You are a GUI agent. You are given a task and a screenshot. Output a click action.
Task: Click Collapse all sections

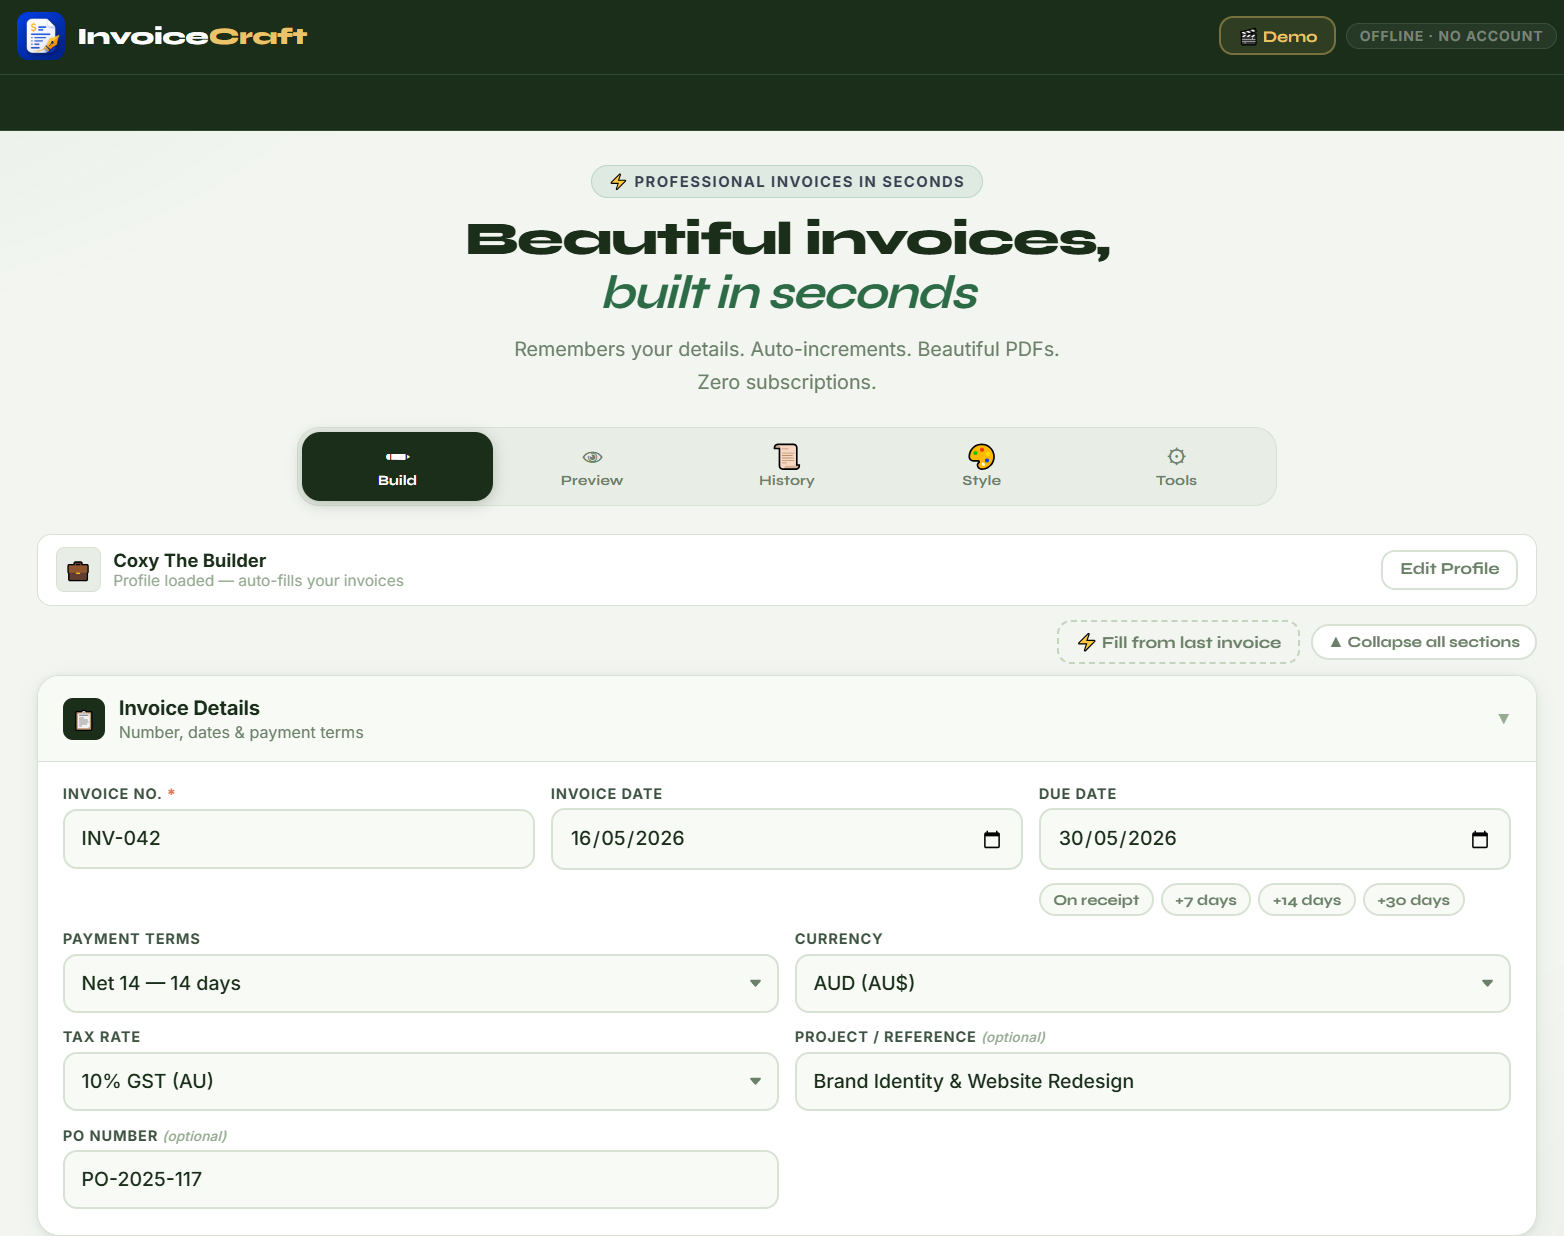[1424, 642]
